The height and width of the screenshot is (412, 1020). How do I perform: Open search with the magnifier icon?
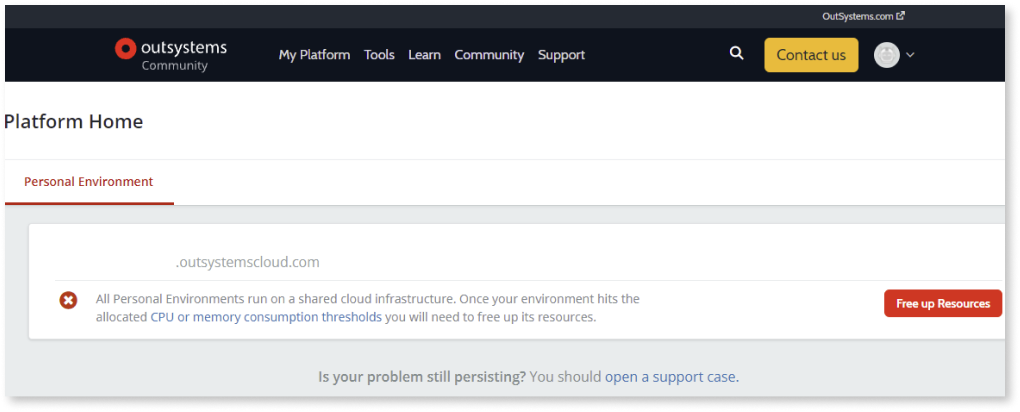coord(736,53)
